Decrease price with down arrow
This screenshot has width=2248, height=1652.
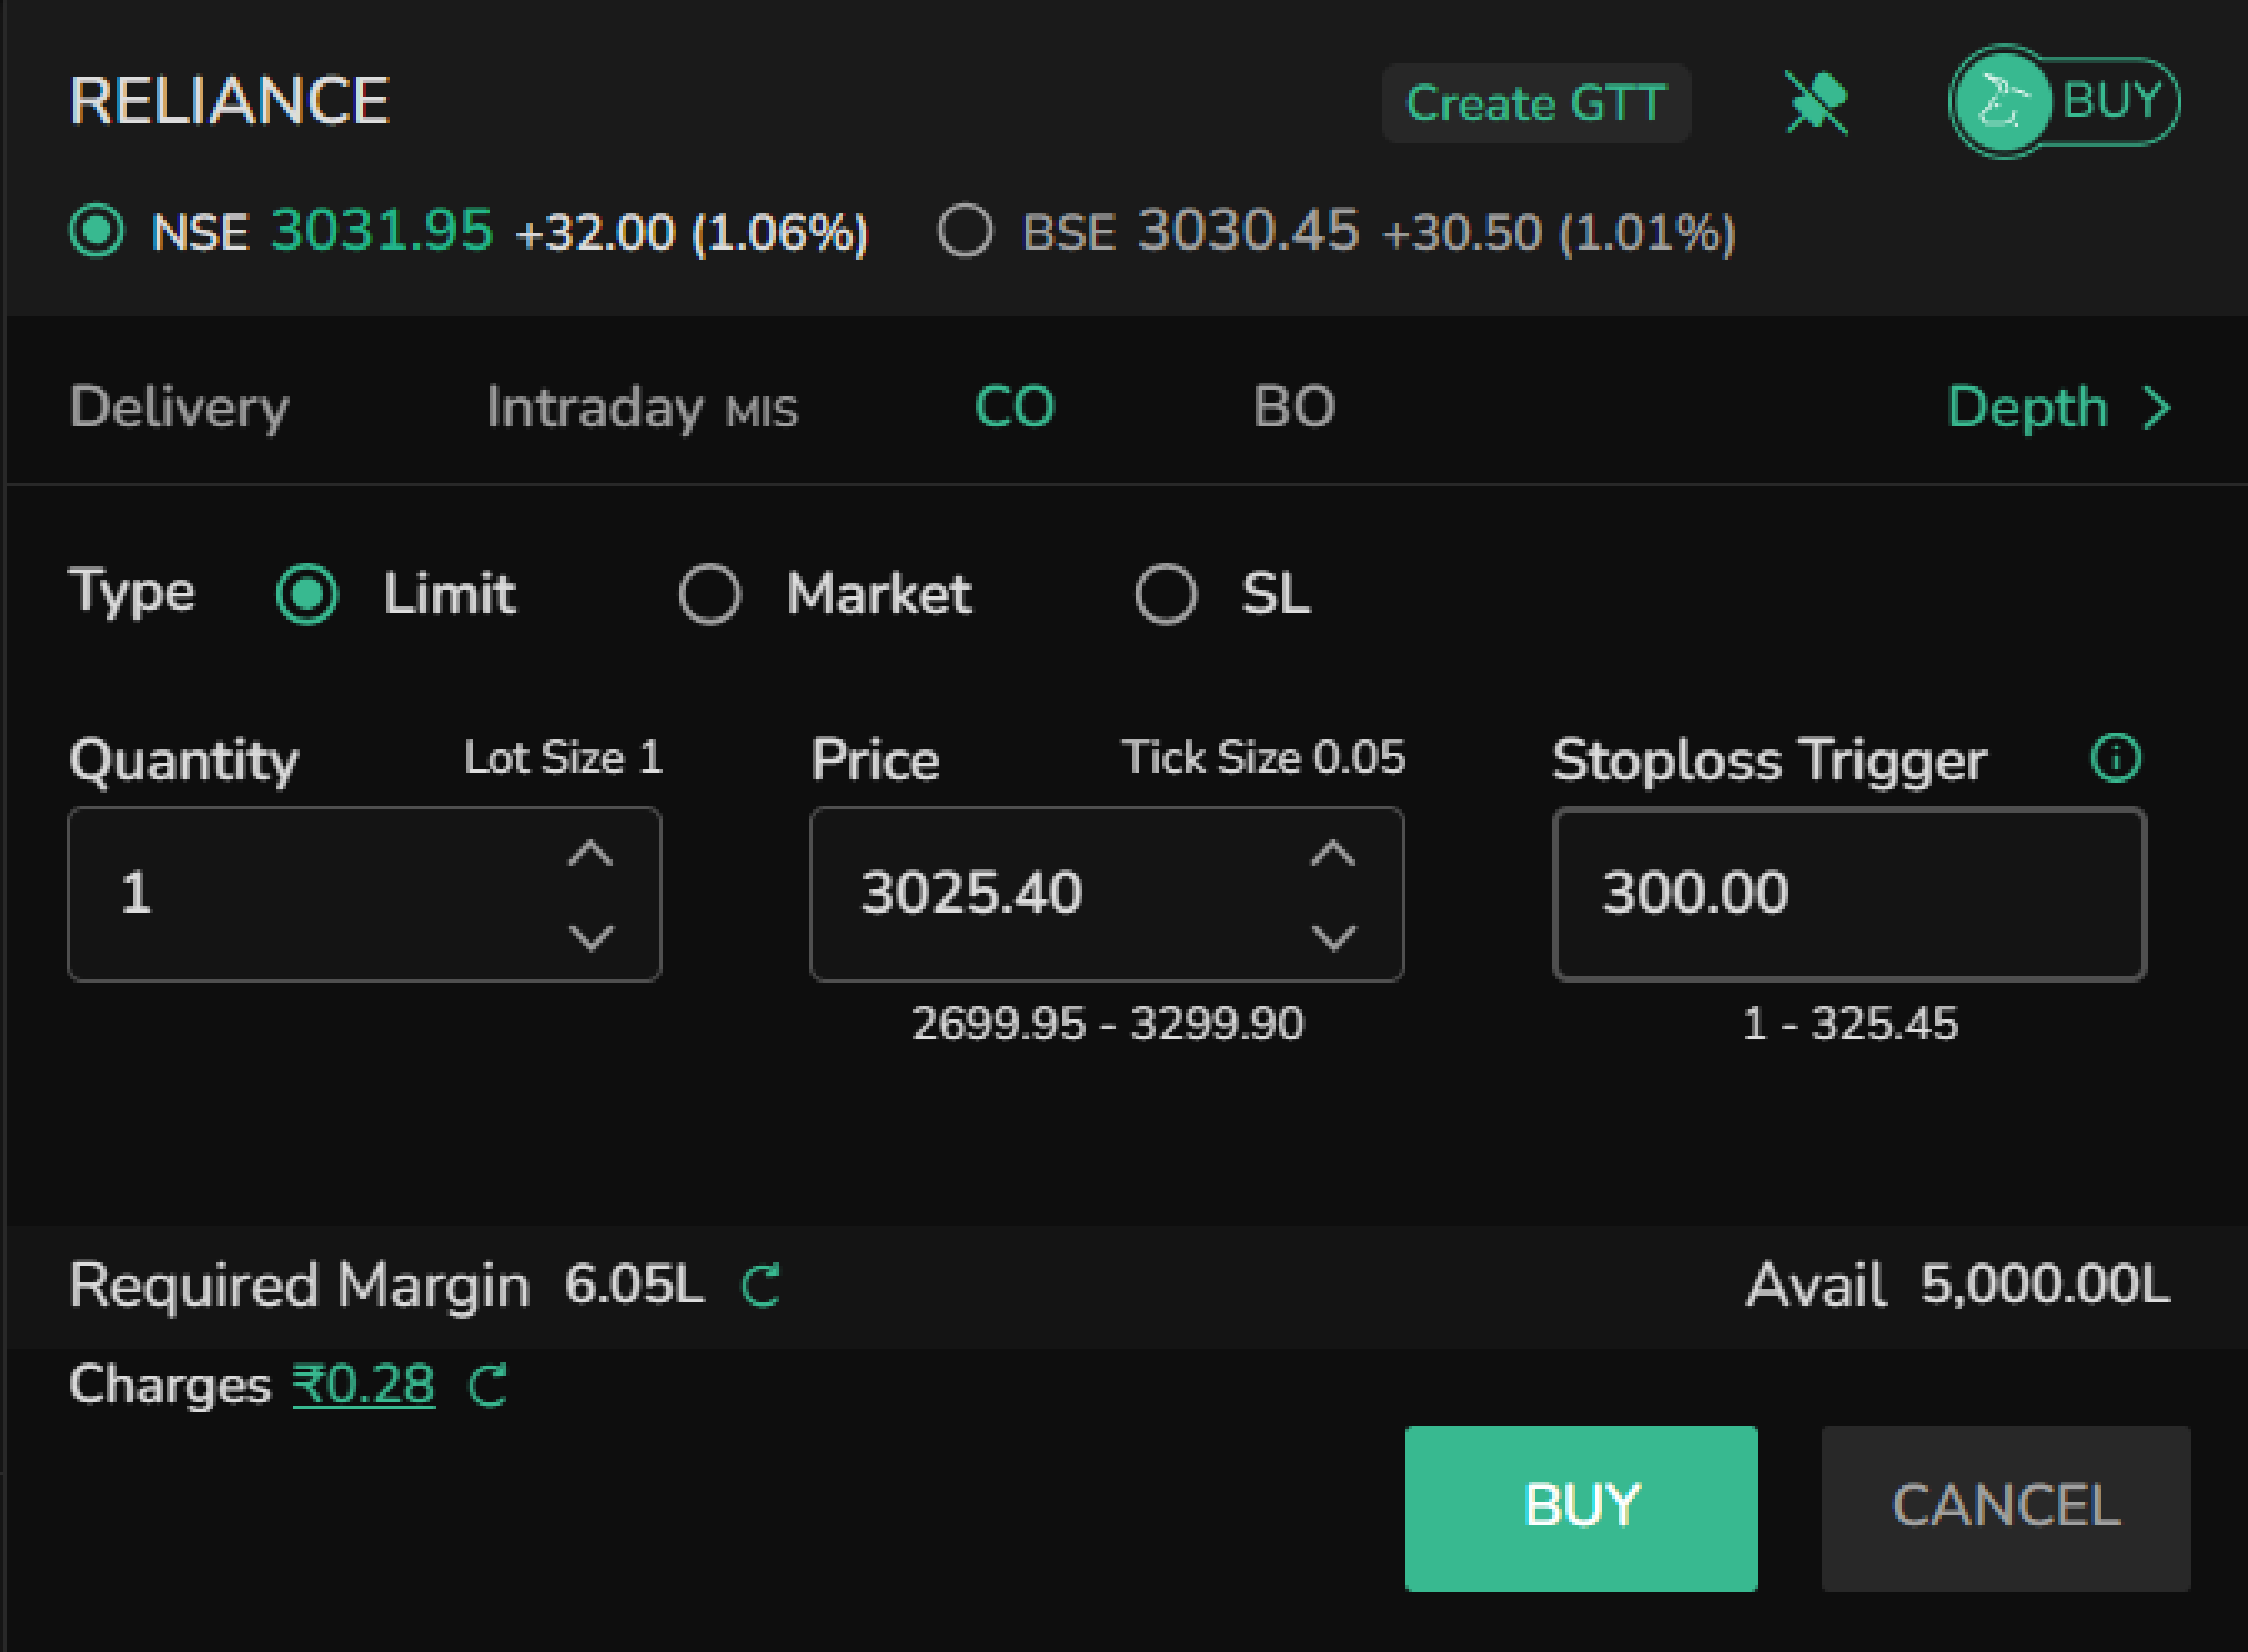point(1334,937)
